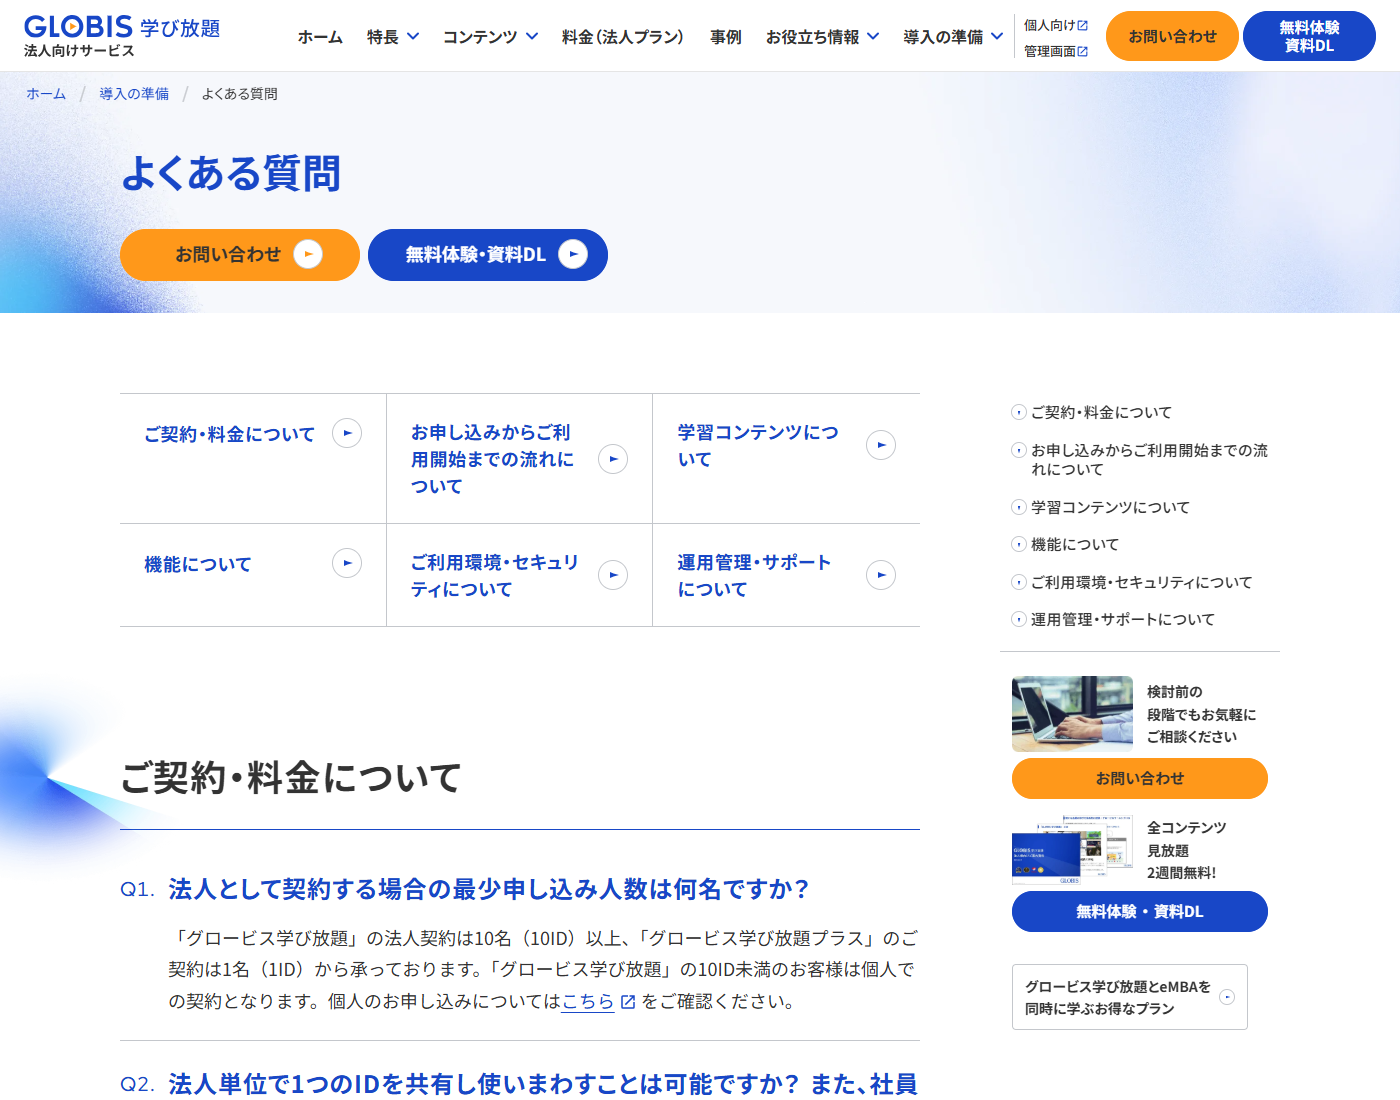The height and width of the screenshot is (1100, 1400).
Task: Click the Q1 heading 法人として契約する場合の最少申し込み人数
Action: 488,889
